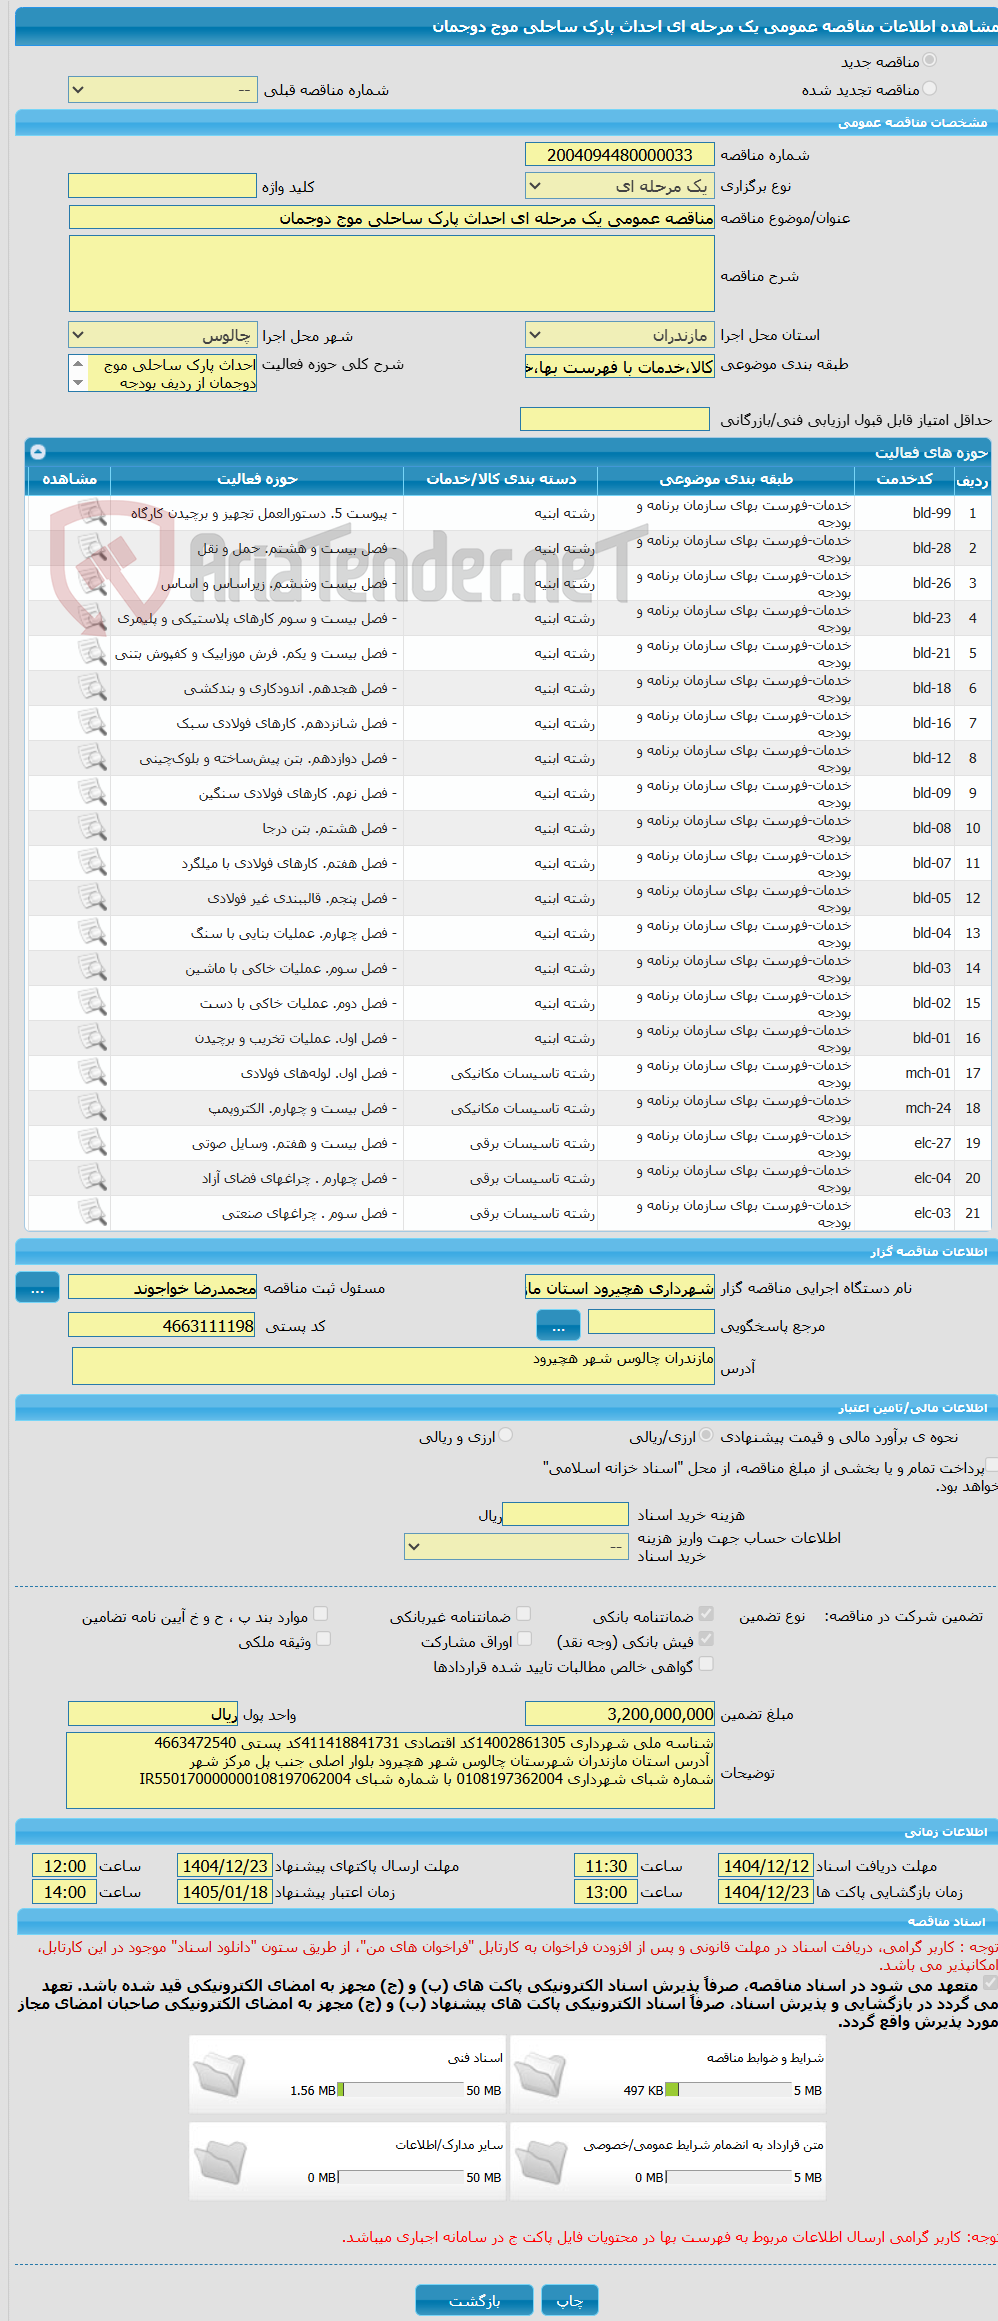The image size is (998, 2321).
Task: Select the مناقصه تجدید شده radio button
Action: (930, 89)
